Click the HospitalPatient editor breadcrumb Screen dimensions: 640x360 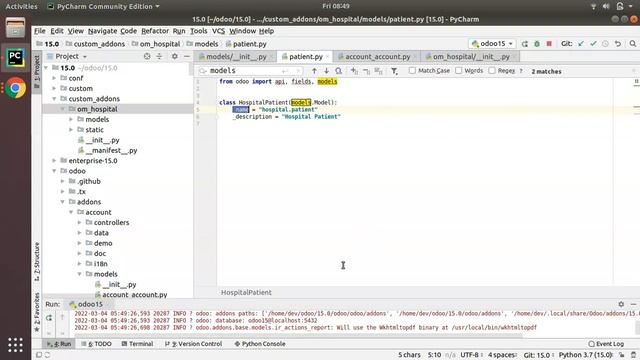click(x=246, y=293)
